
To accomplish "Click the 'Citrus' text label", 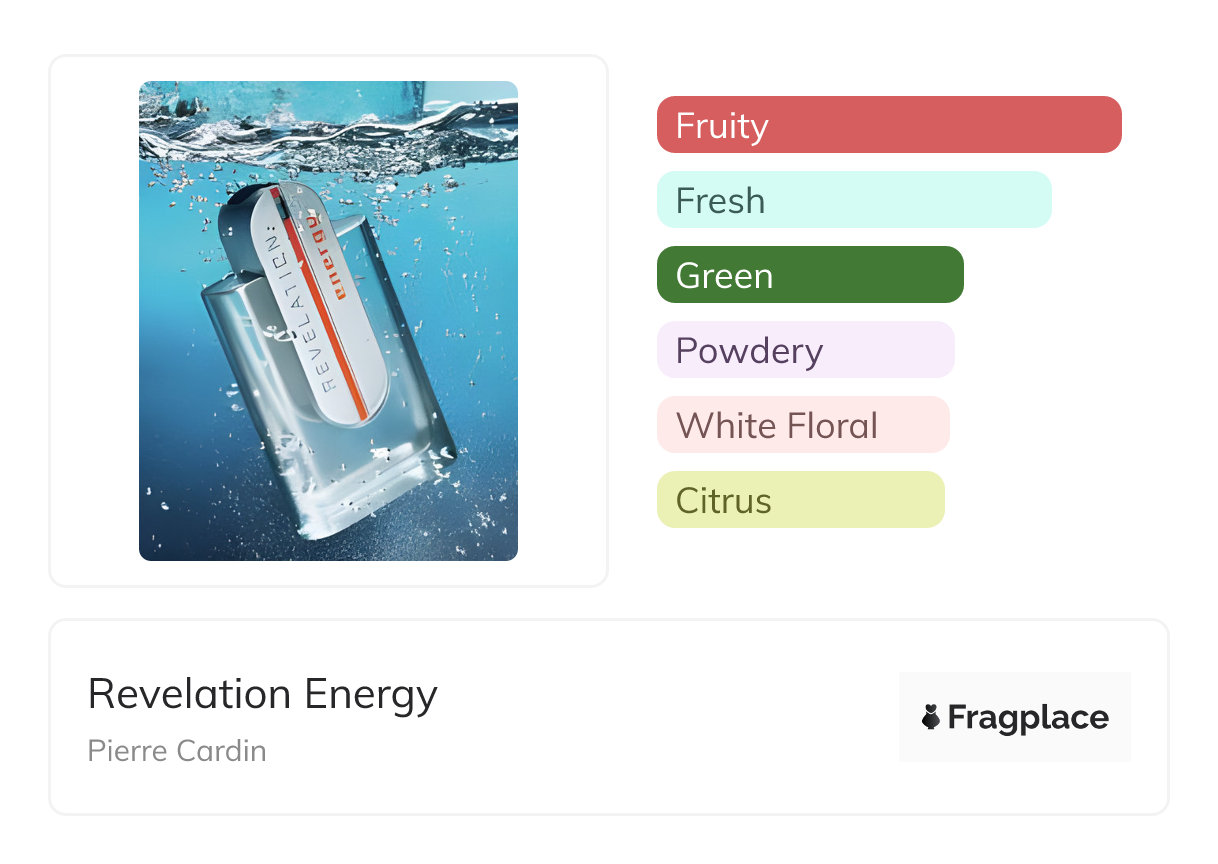I will point(723,501).
